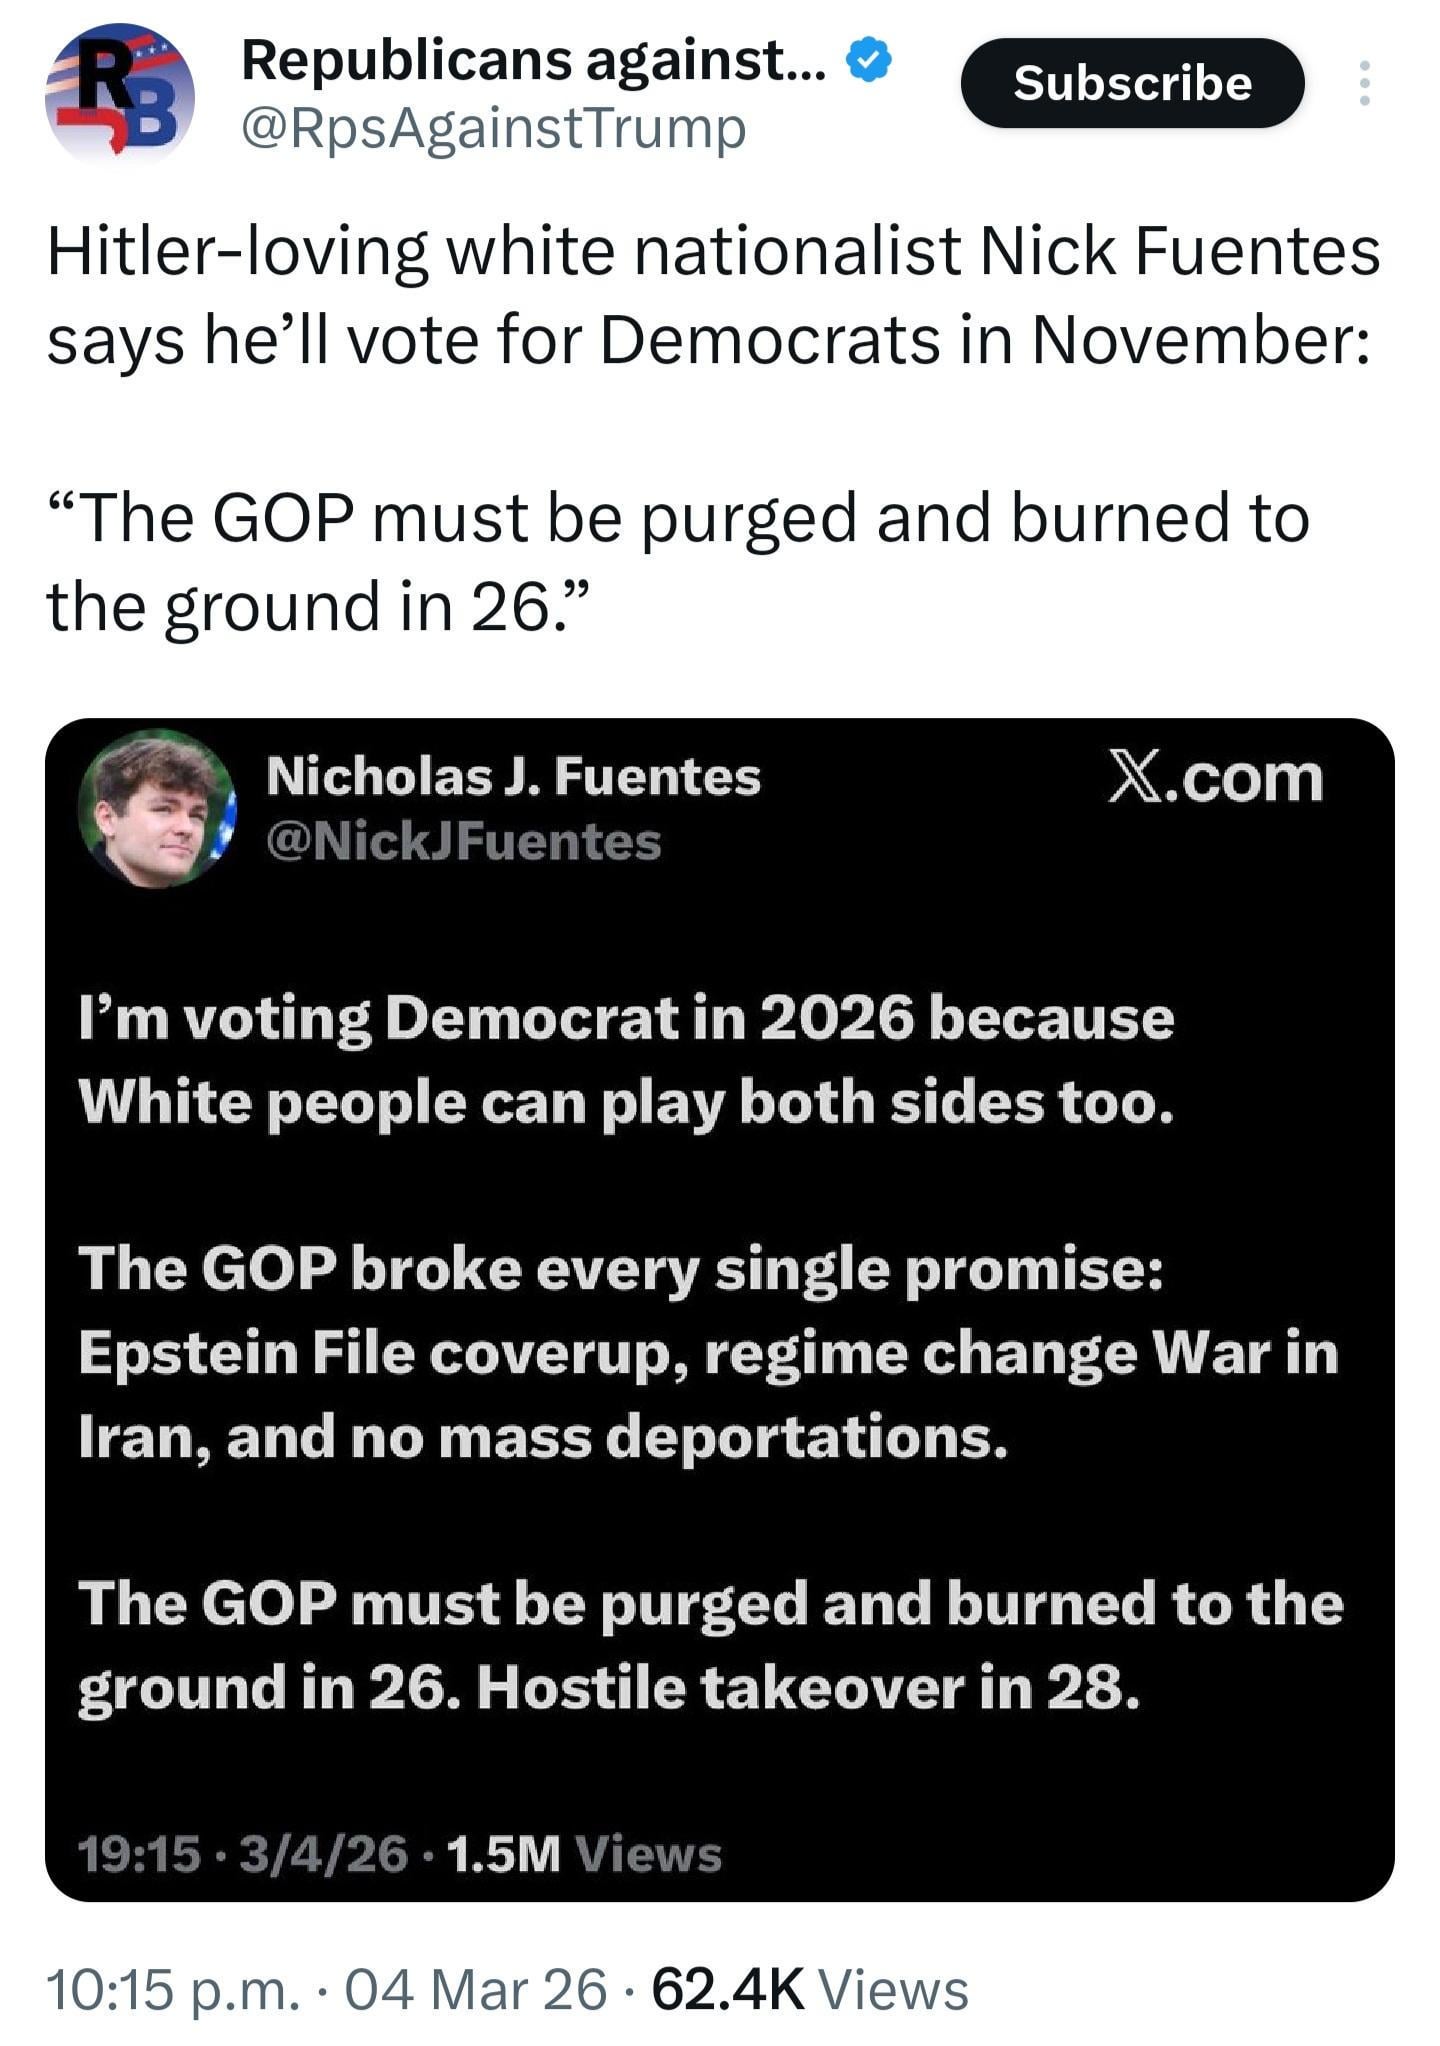The width and height of the screenshot is (1440, 2046).
Task: Click the @NickJFuentes handle in embedded image
Action: pos(463,842)
